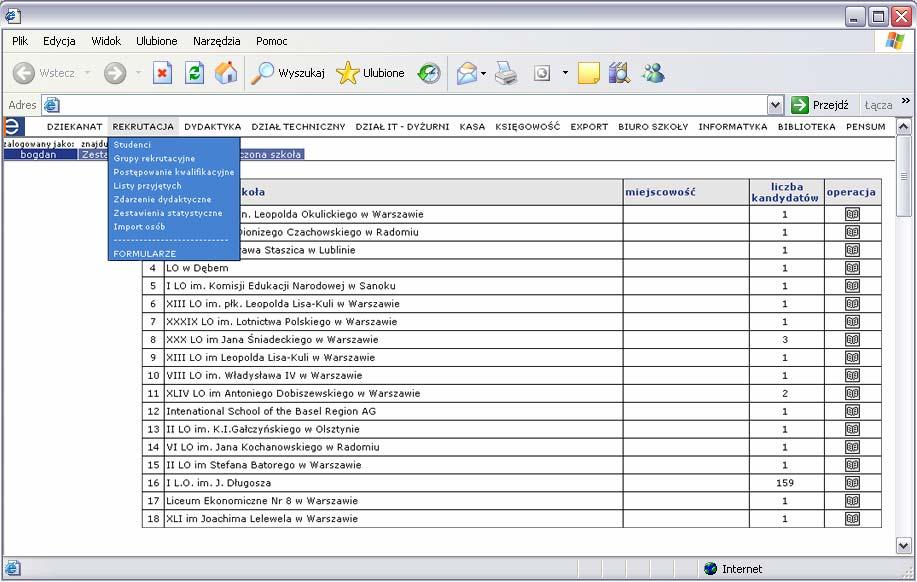Open operation icon for Liceum Ekonomiczne Nr 8
The image size is (917, 582).
852,501
